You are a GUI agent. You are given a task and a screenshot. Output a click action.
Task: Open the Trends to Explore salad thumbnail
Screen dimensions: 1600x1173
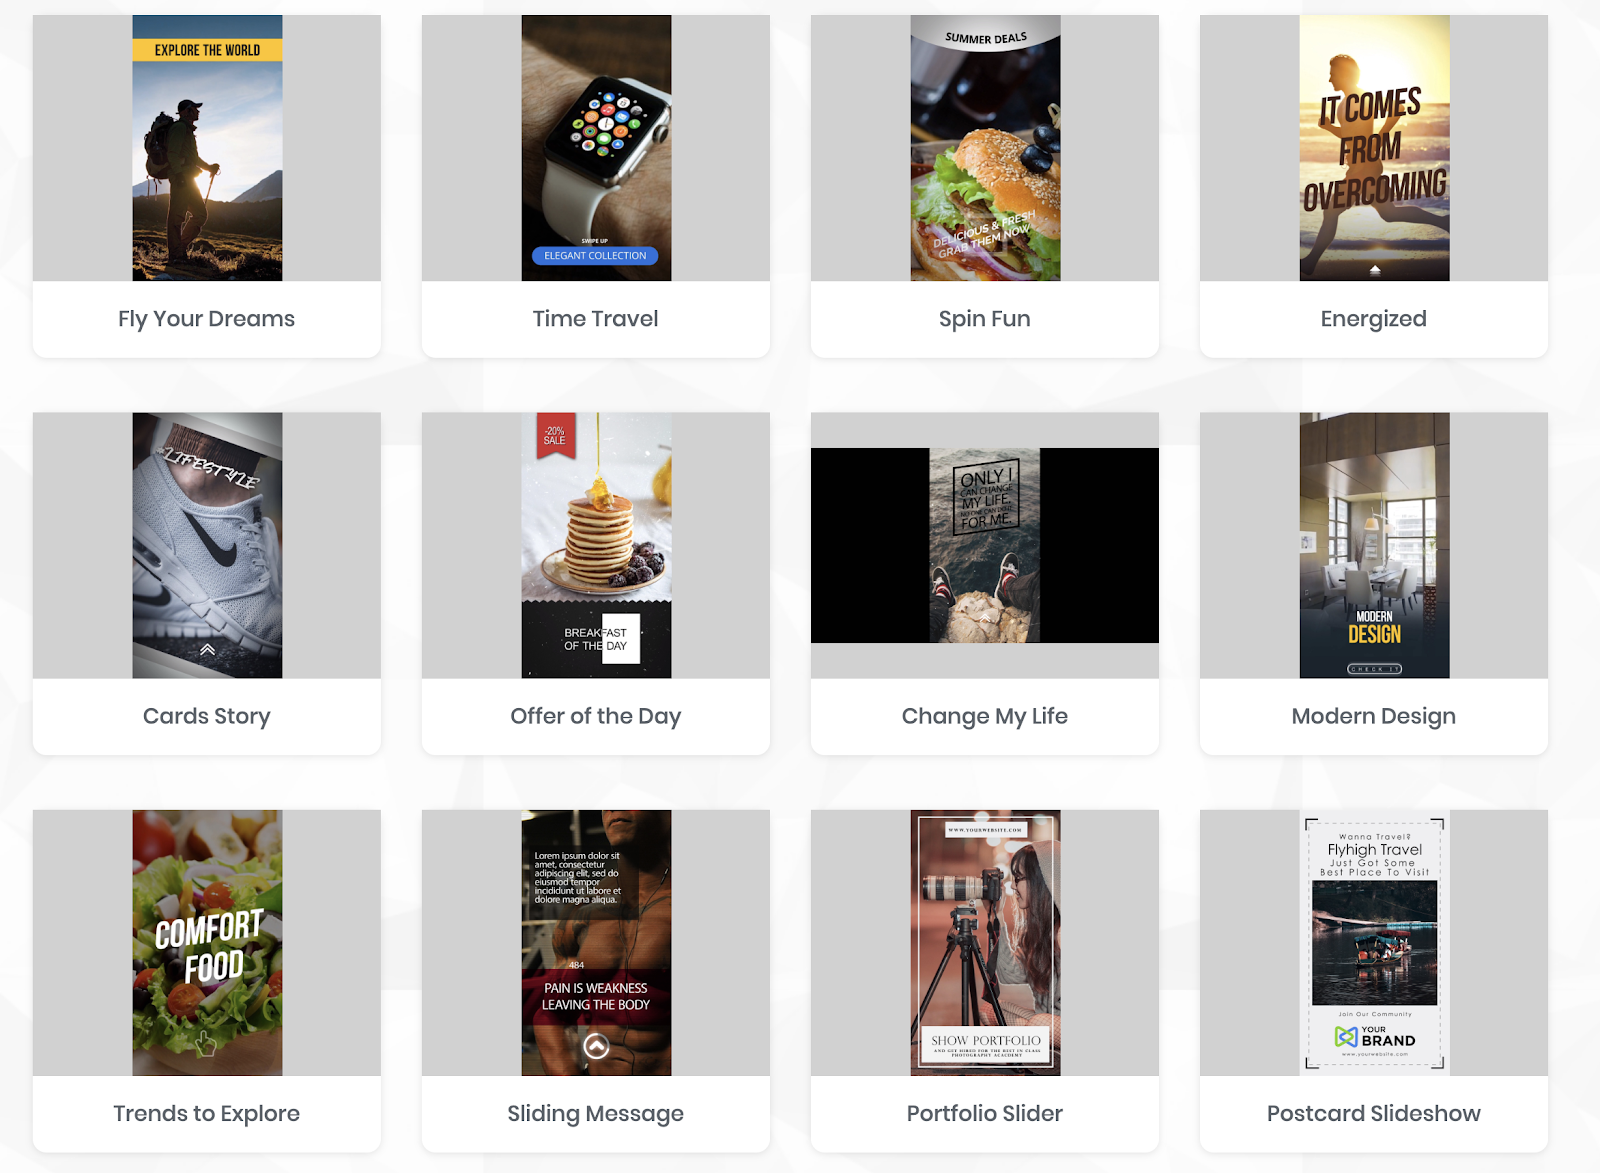[207, 943]
